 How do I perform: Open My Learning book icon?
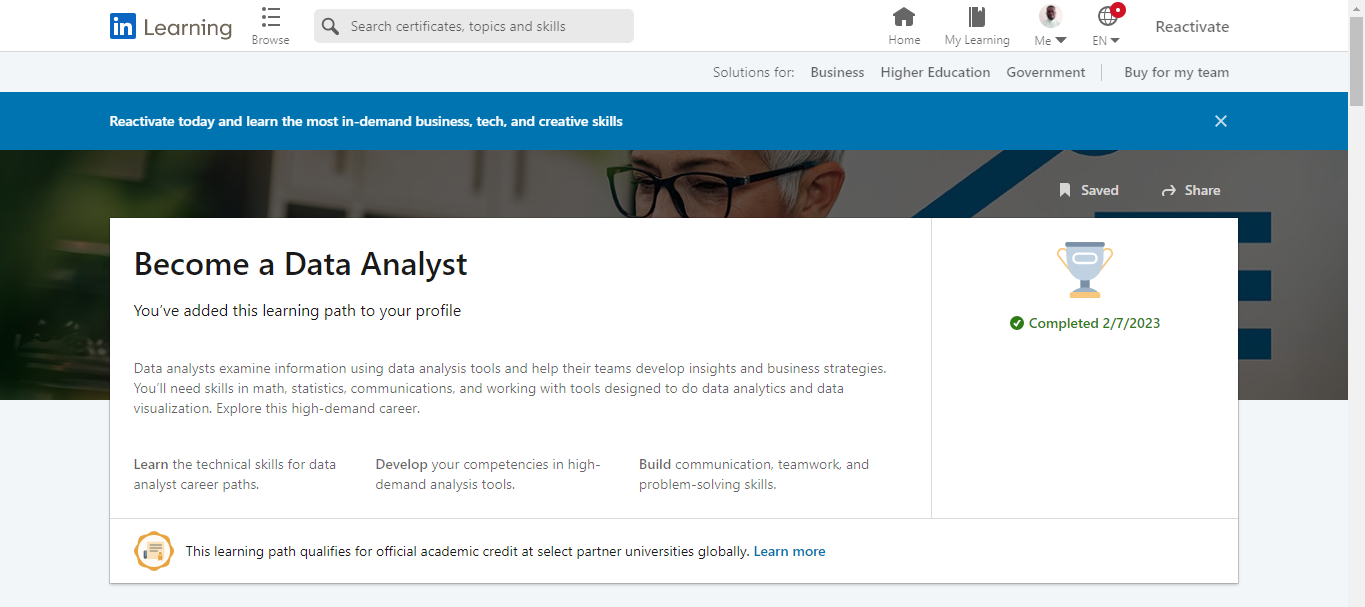point(977,17)
